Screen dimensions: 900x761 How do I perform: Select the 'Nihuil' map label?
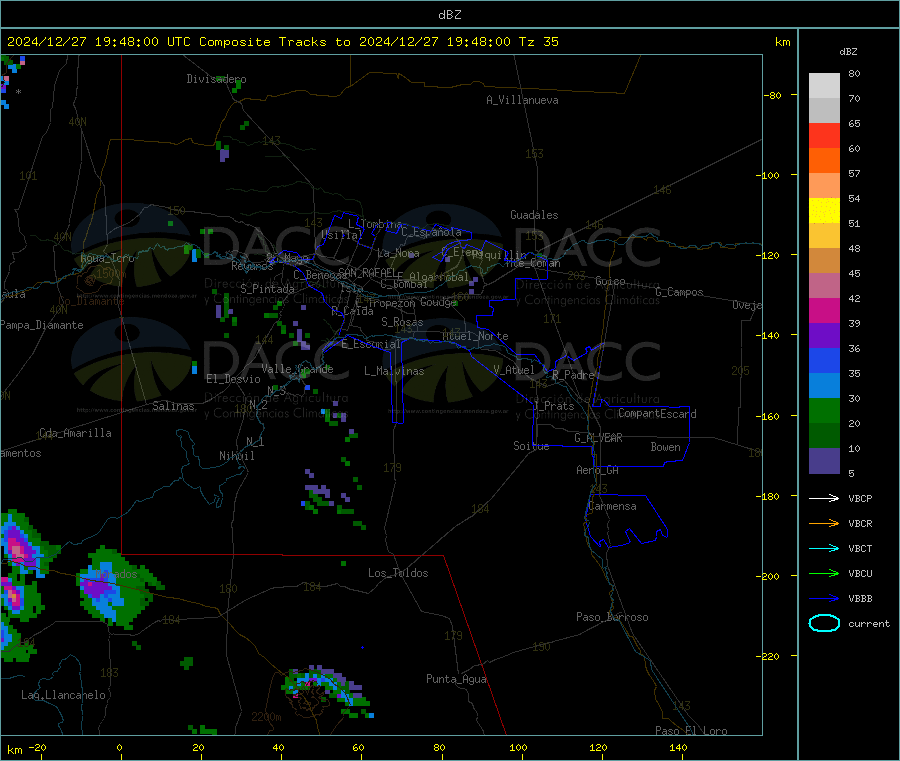click(236, 456)
